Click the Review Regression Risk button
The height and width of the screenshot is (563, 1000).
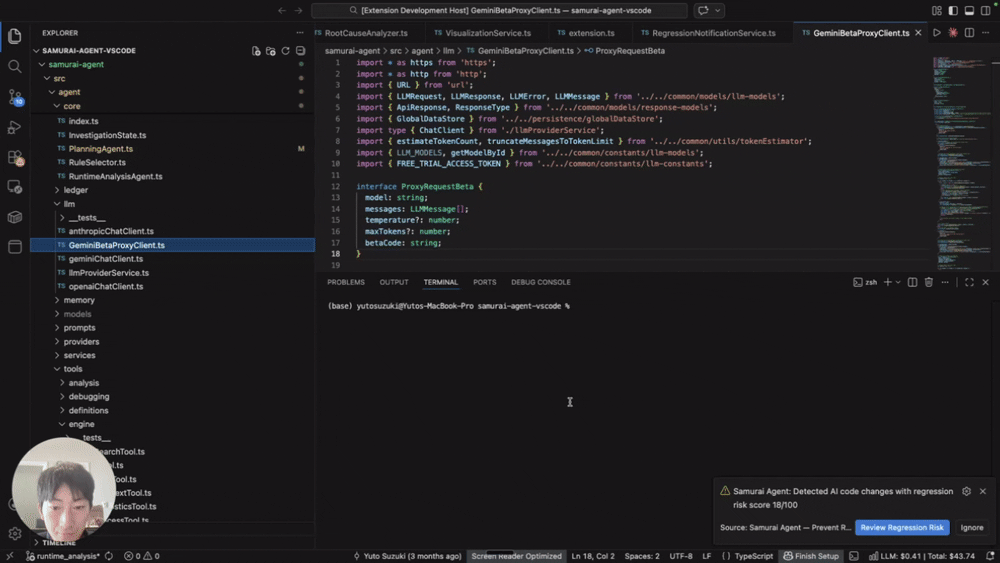[901, 528]
